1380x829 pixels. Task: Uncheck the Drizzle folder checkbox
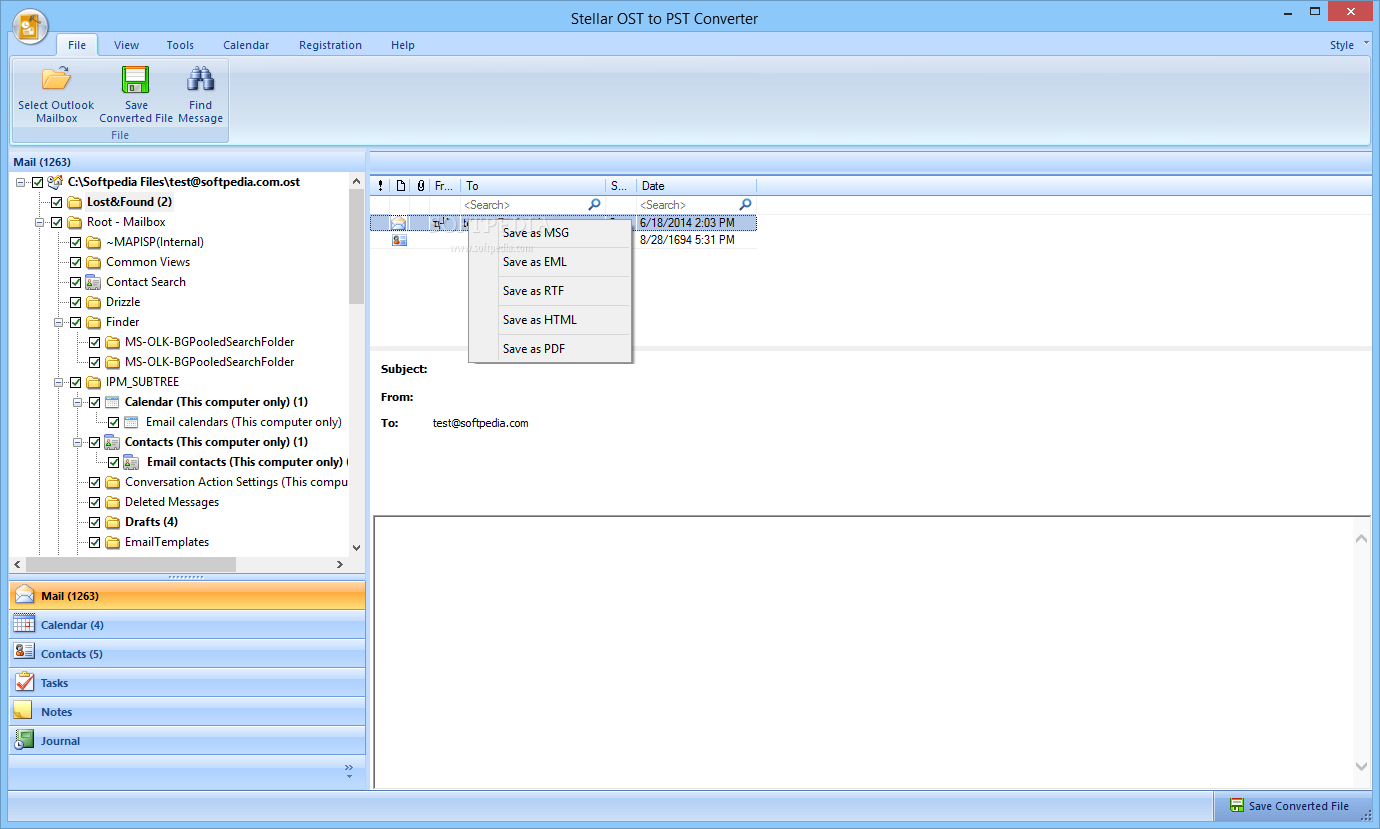(76, 302)
